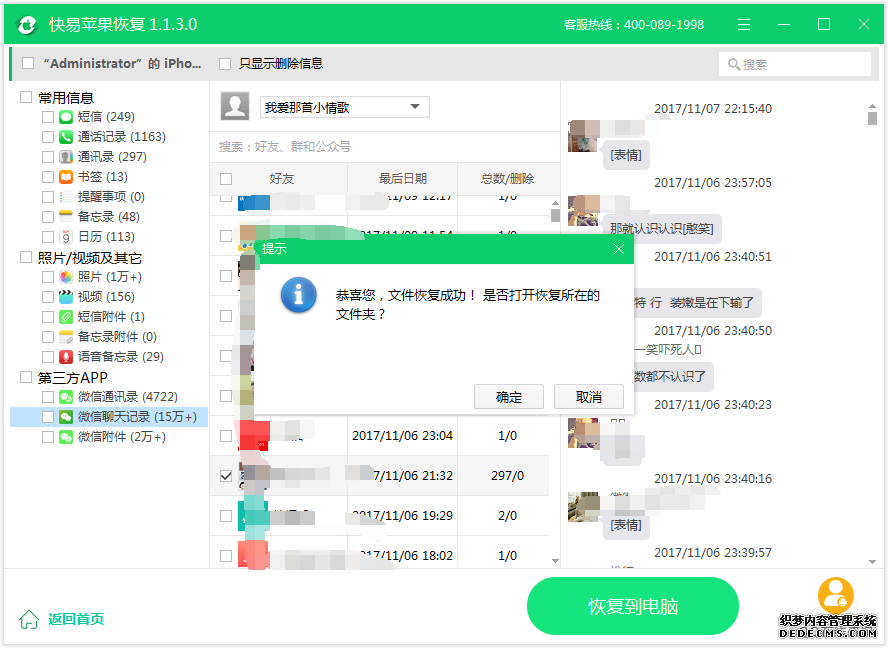This screenshot has height=648, width=888.
Task: Click the 书签 bookmark icon
Action: tap(66, 177)
